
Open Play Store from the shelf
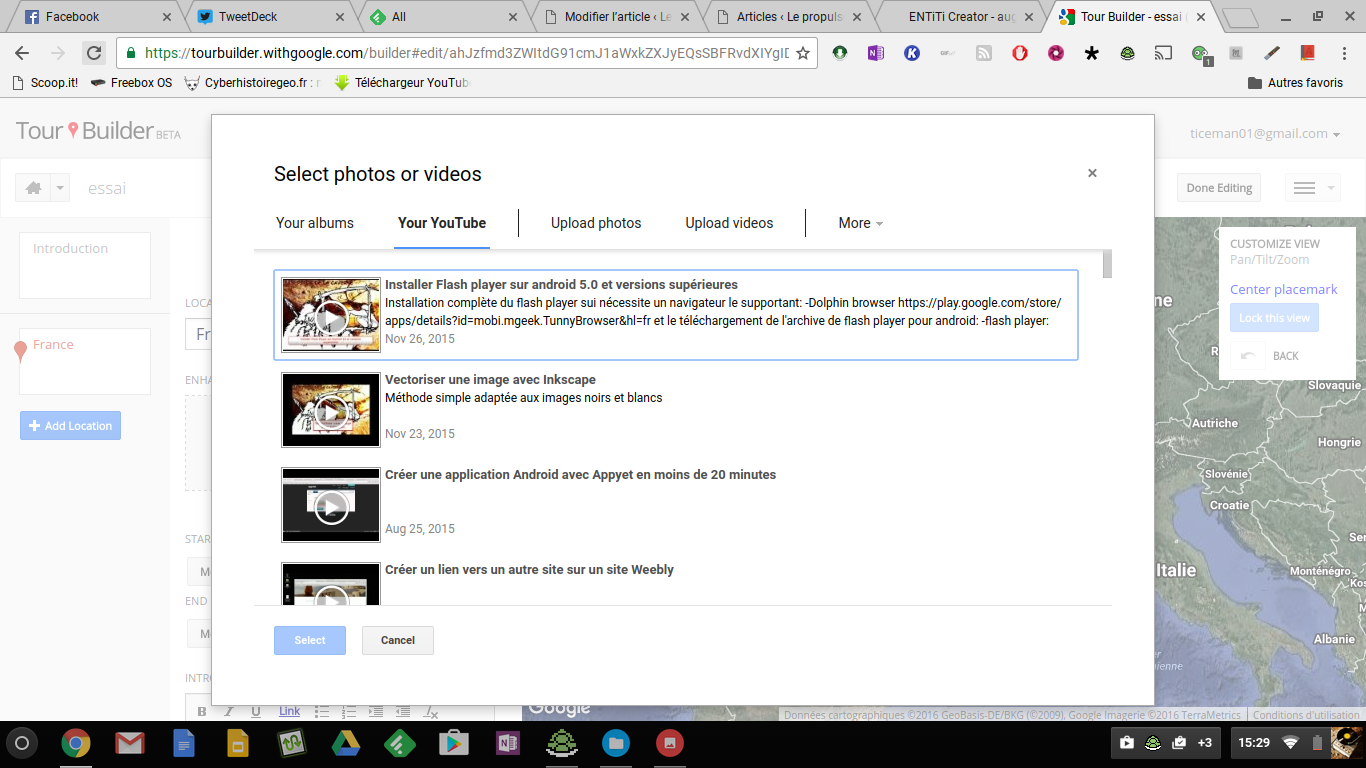[454, 743]
